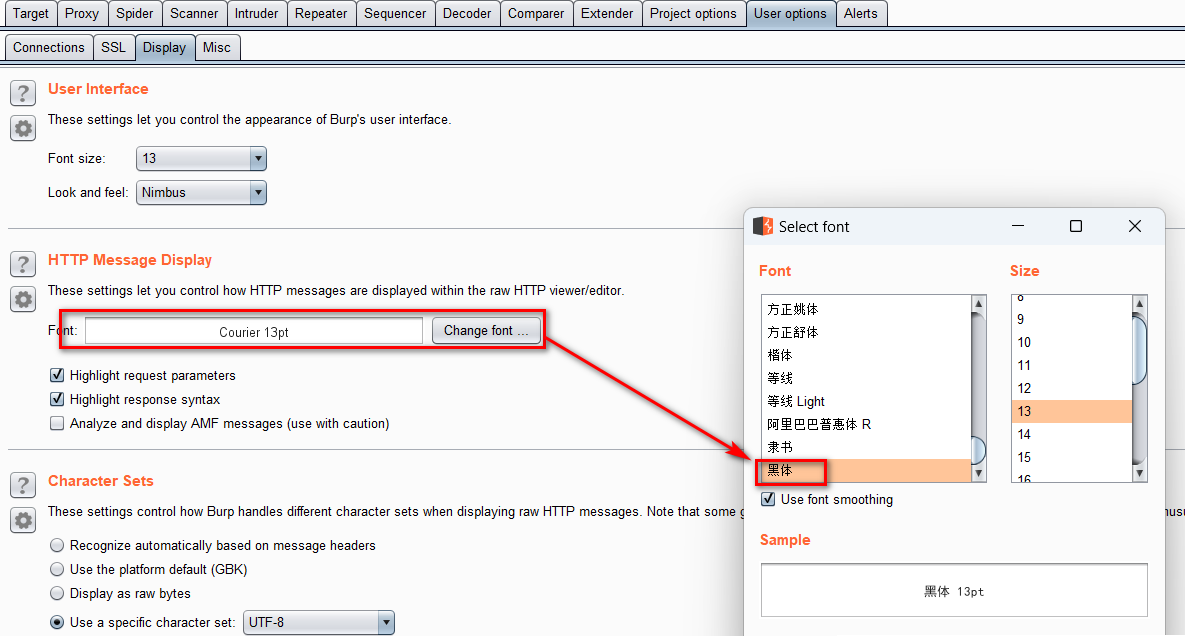The height and width of the screenshot is (636, 1185).
Task: Open help for User Interface section
Action: tap(23, 93)
